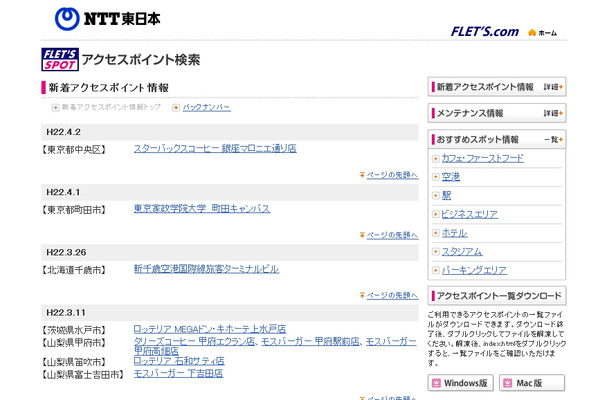Open 詳細 arrow for メンテナンス情報
The width and height of the screenshot is (610, 400).
coord(553,113)
